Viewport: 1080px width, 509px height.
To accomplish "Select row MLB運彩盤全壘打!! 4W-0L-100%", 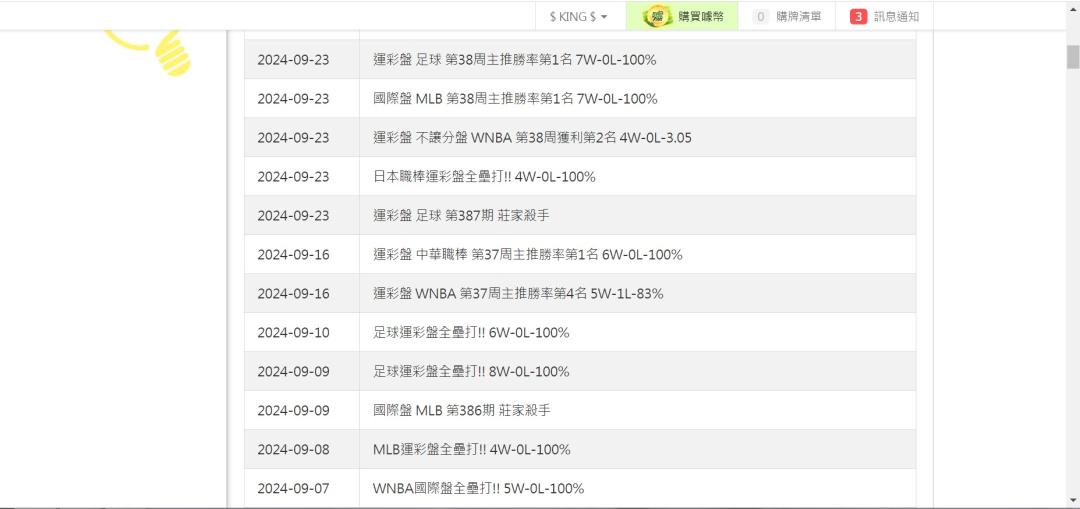I will pyautogui.click(x=580, y=449).
